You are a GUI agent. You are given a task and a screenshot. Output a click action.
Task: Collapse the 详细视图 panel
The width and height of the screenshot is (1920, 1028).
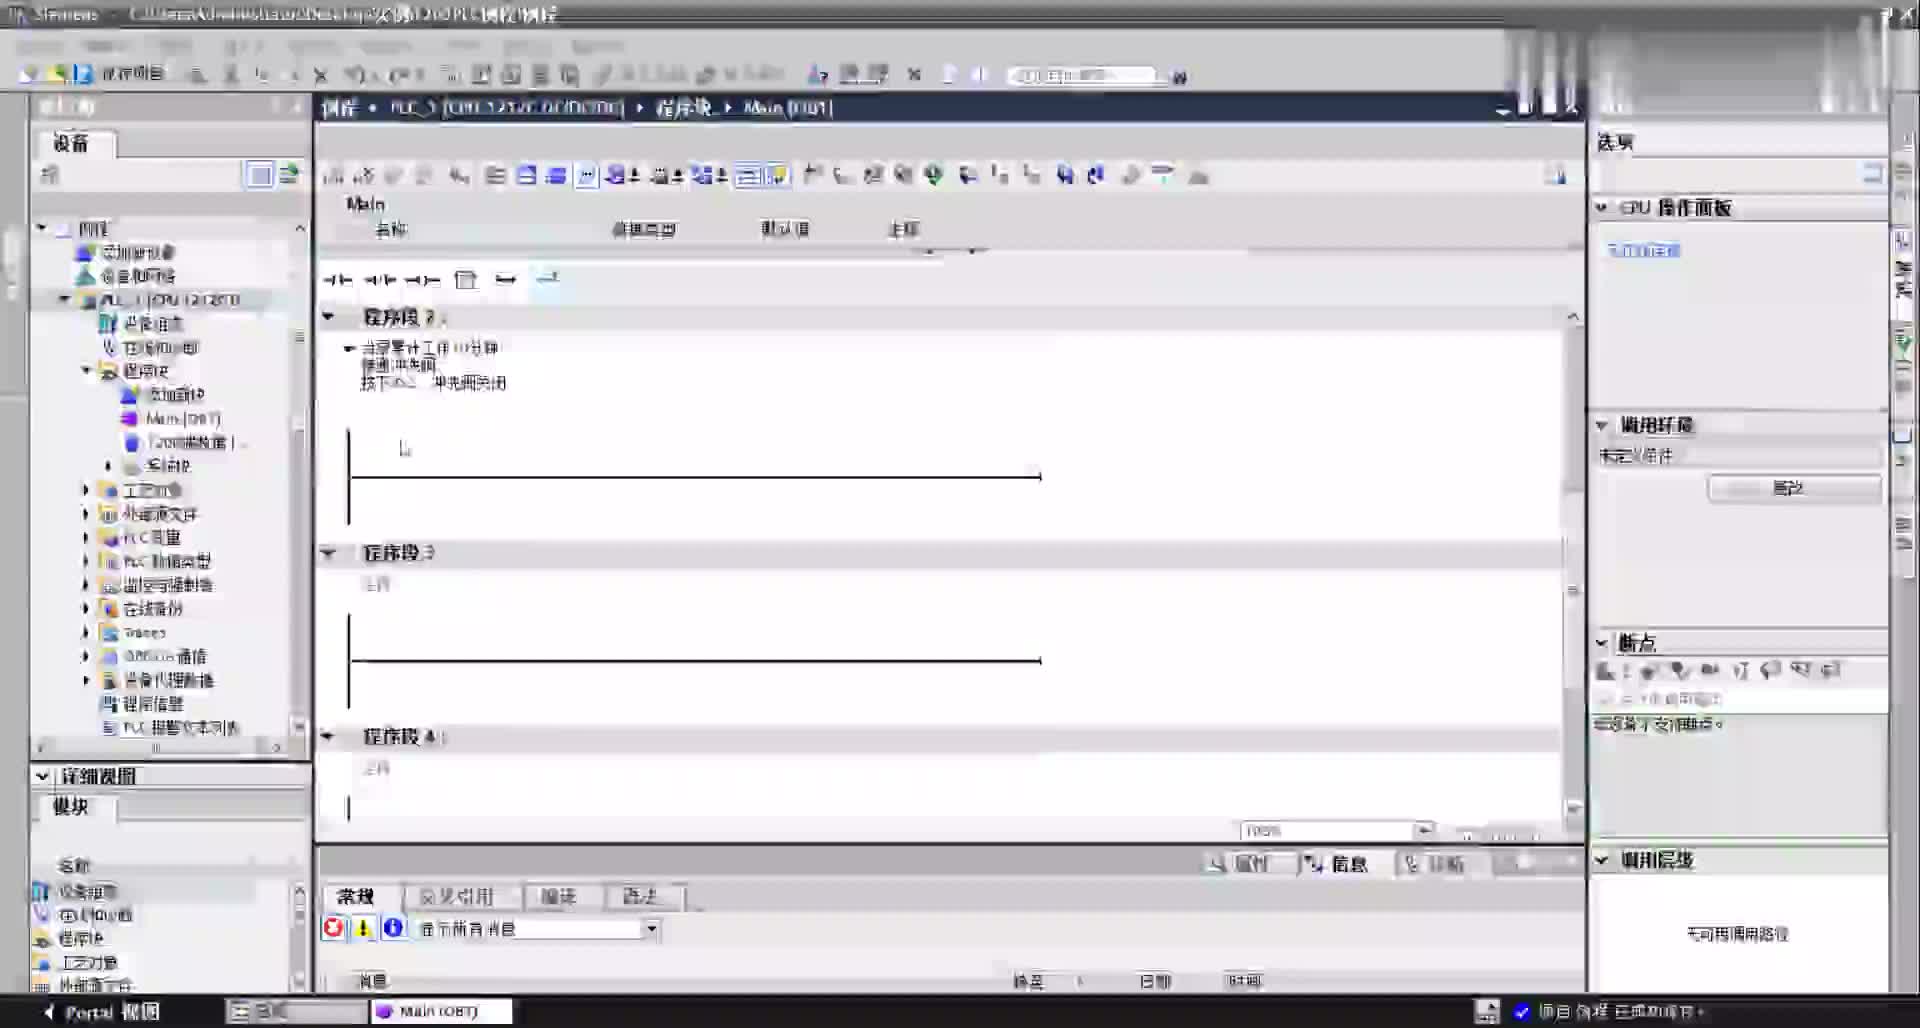click(x=42, y=776)
